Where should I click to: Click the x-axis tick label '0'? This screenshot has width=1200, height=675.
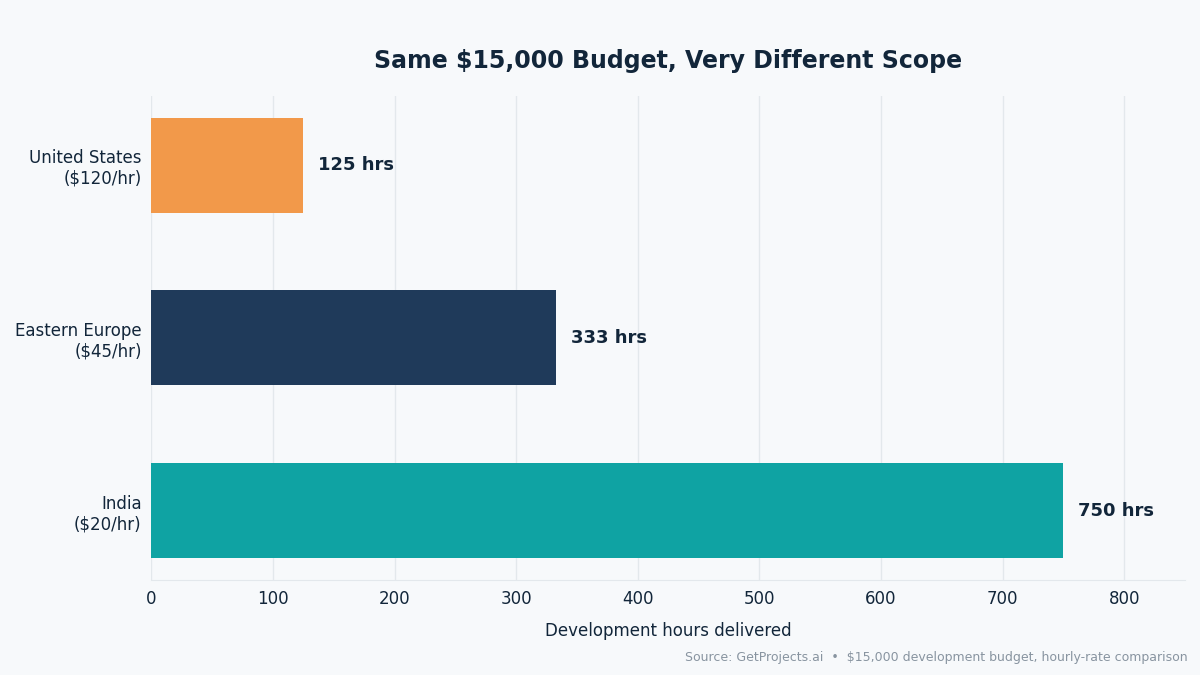[151, 599]
